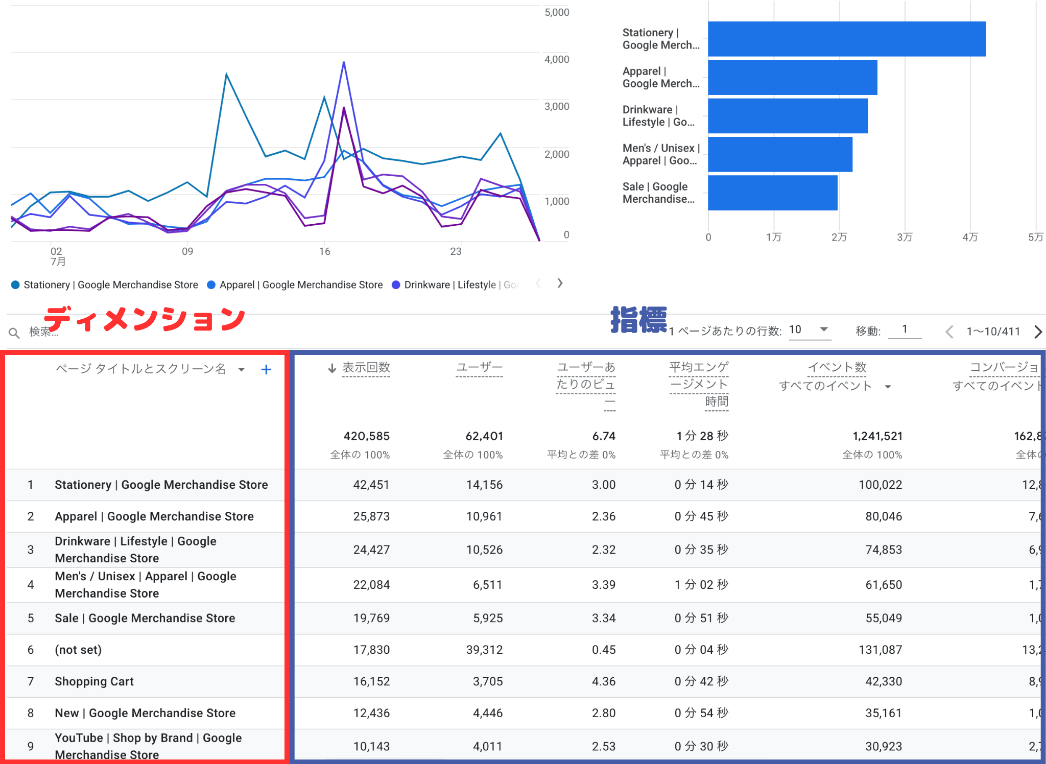
Task: Sort by the 平均エンゲージメント時間 column header
Action: pos(699,385)
